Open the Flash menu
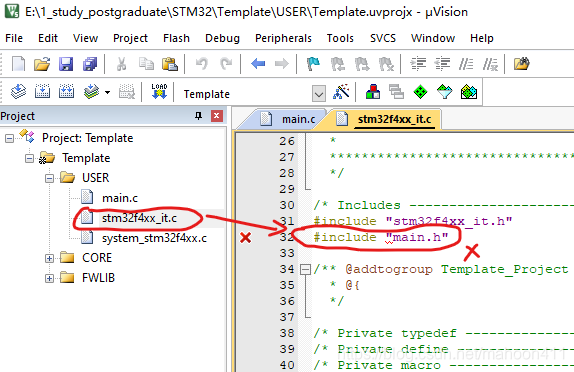Image resolution: width=574 pixels, height=372 pixels. click(176, 38)
